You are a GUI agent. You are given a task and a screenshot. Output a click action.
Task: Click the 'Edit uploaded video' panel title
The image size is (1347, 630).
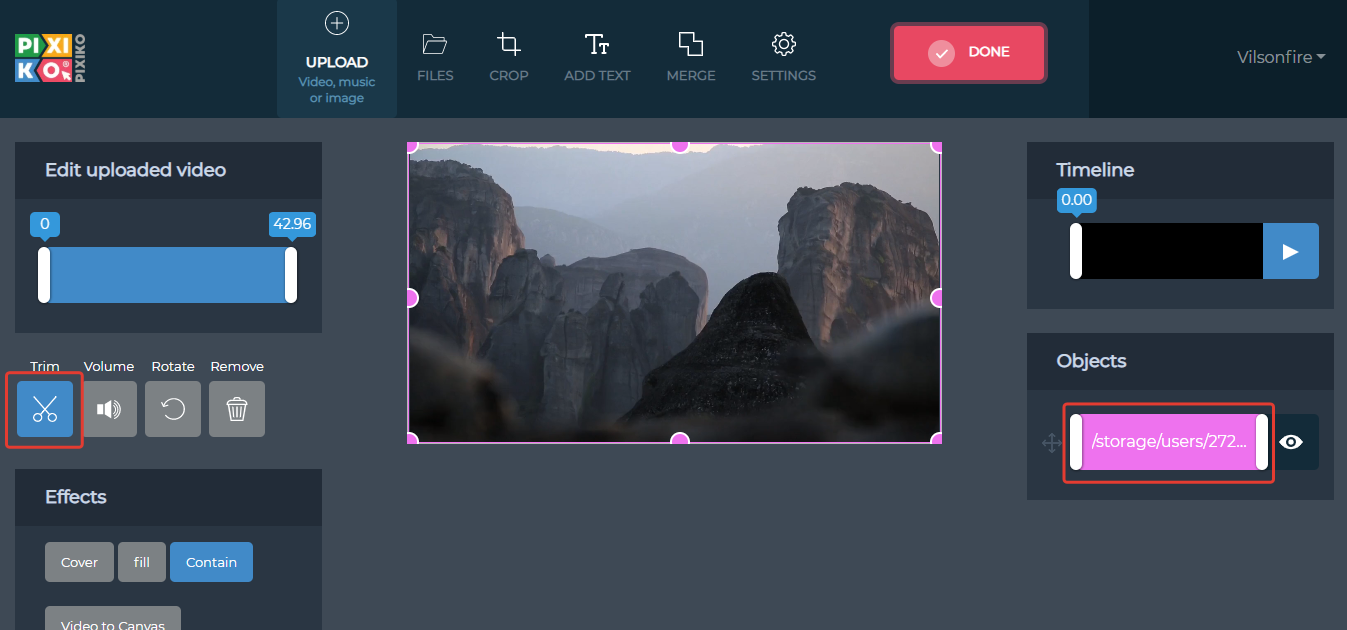(x=135, y=170)
